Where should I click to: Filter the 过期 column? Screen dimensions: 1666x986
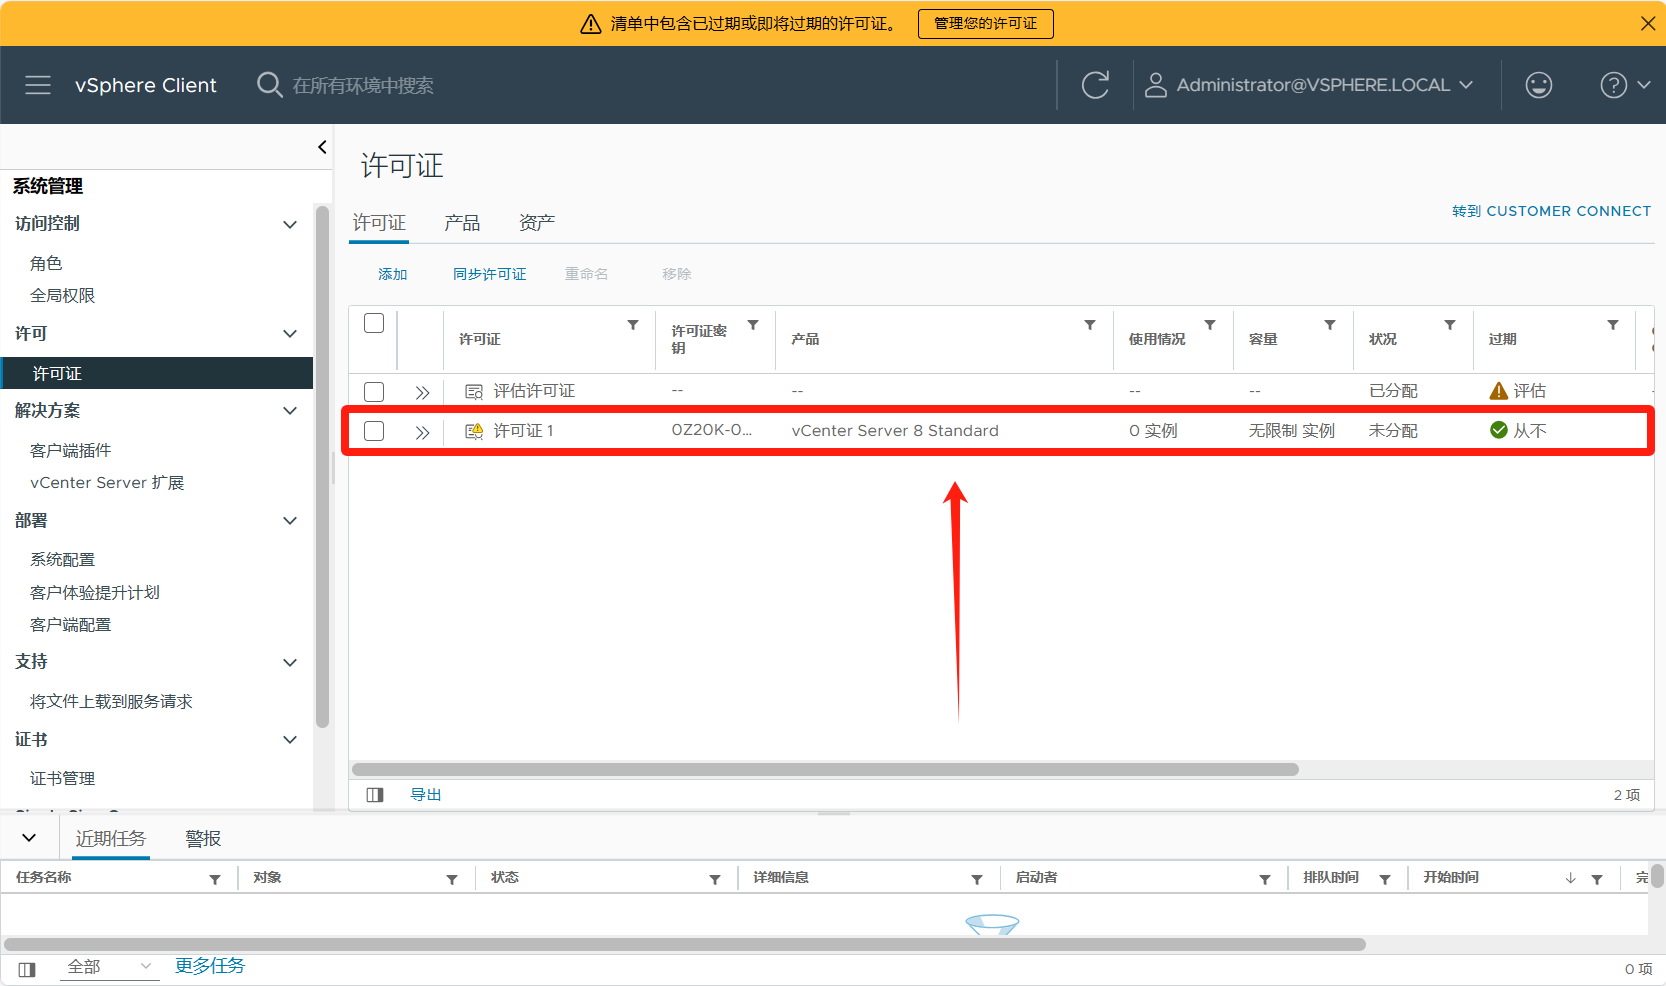(x=1613, y=325)
